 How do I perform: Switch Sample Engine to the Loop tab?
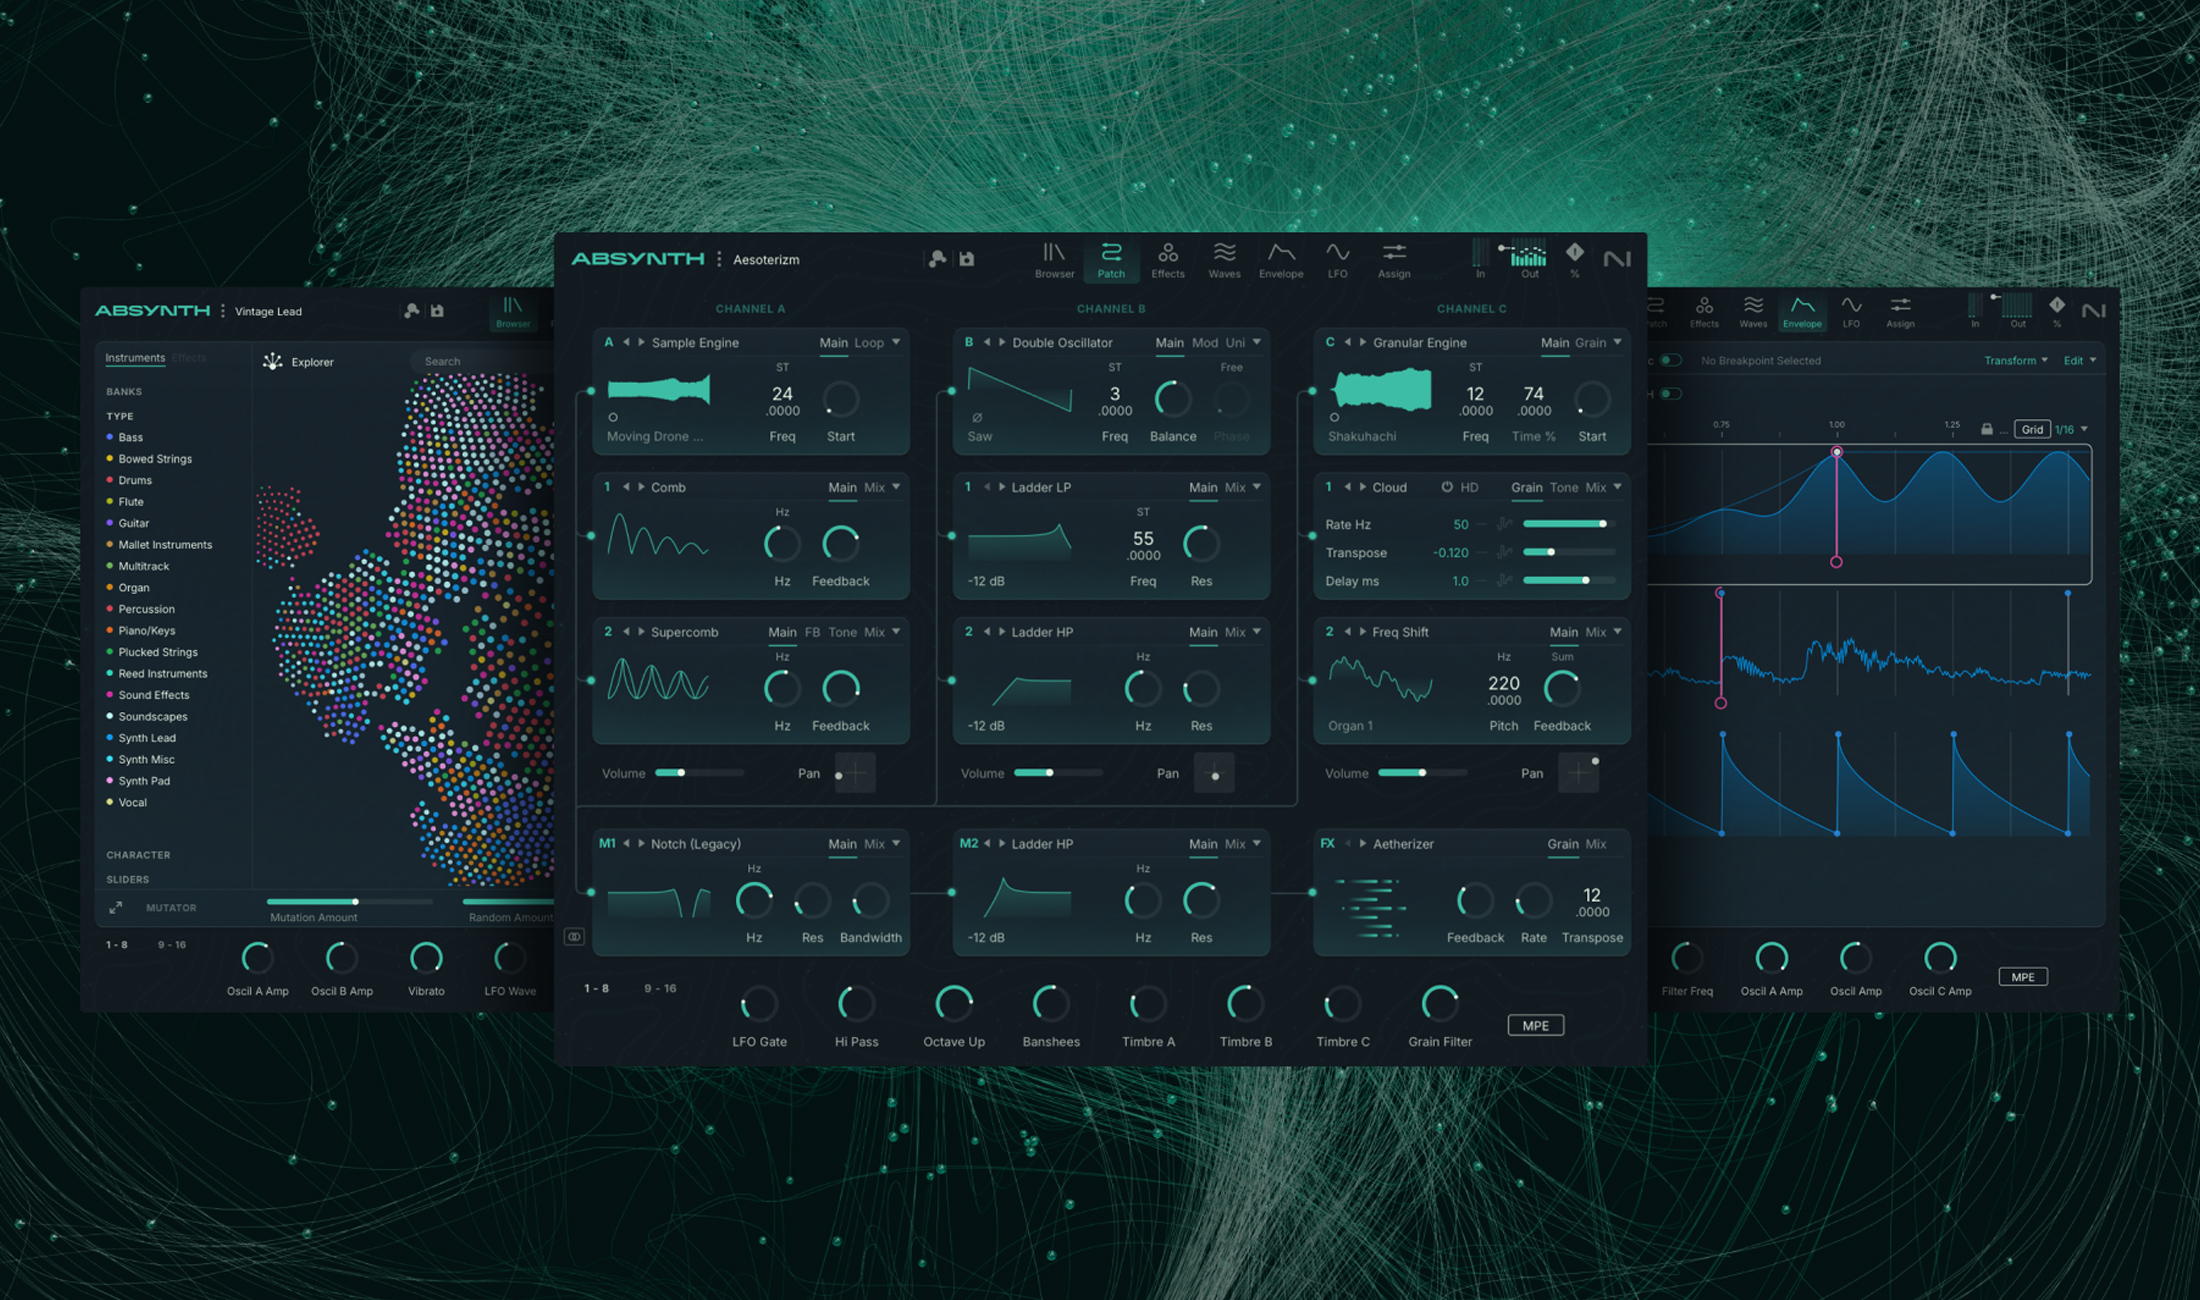click(868, 342)
